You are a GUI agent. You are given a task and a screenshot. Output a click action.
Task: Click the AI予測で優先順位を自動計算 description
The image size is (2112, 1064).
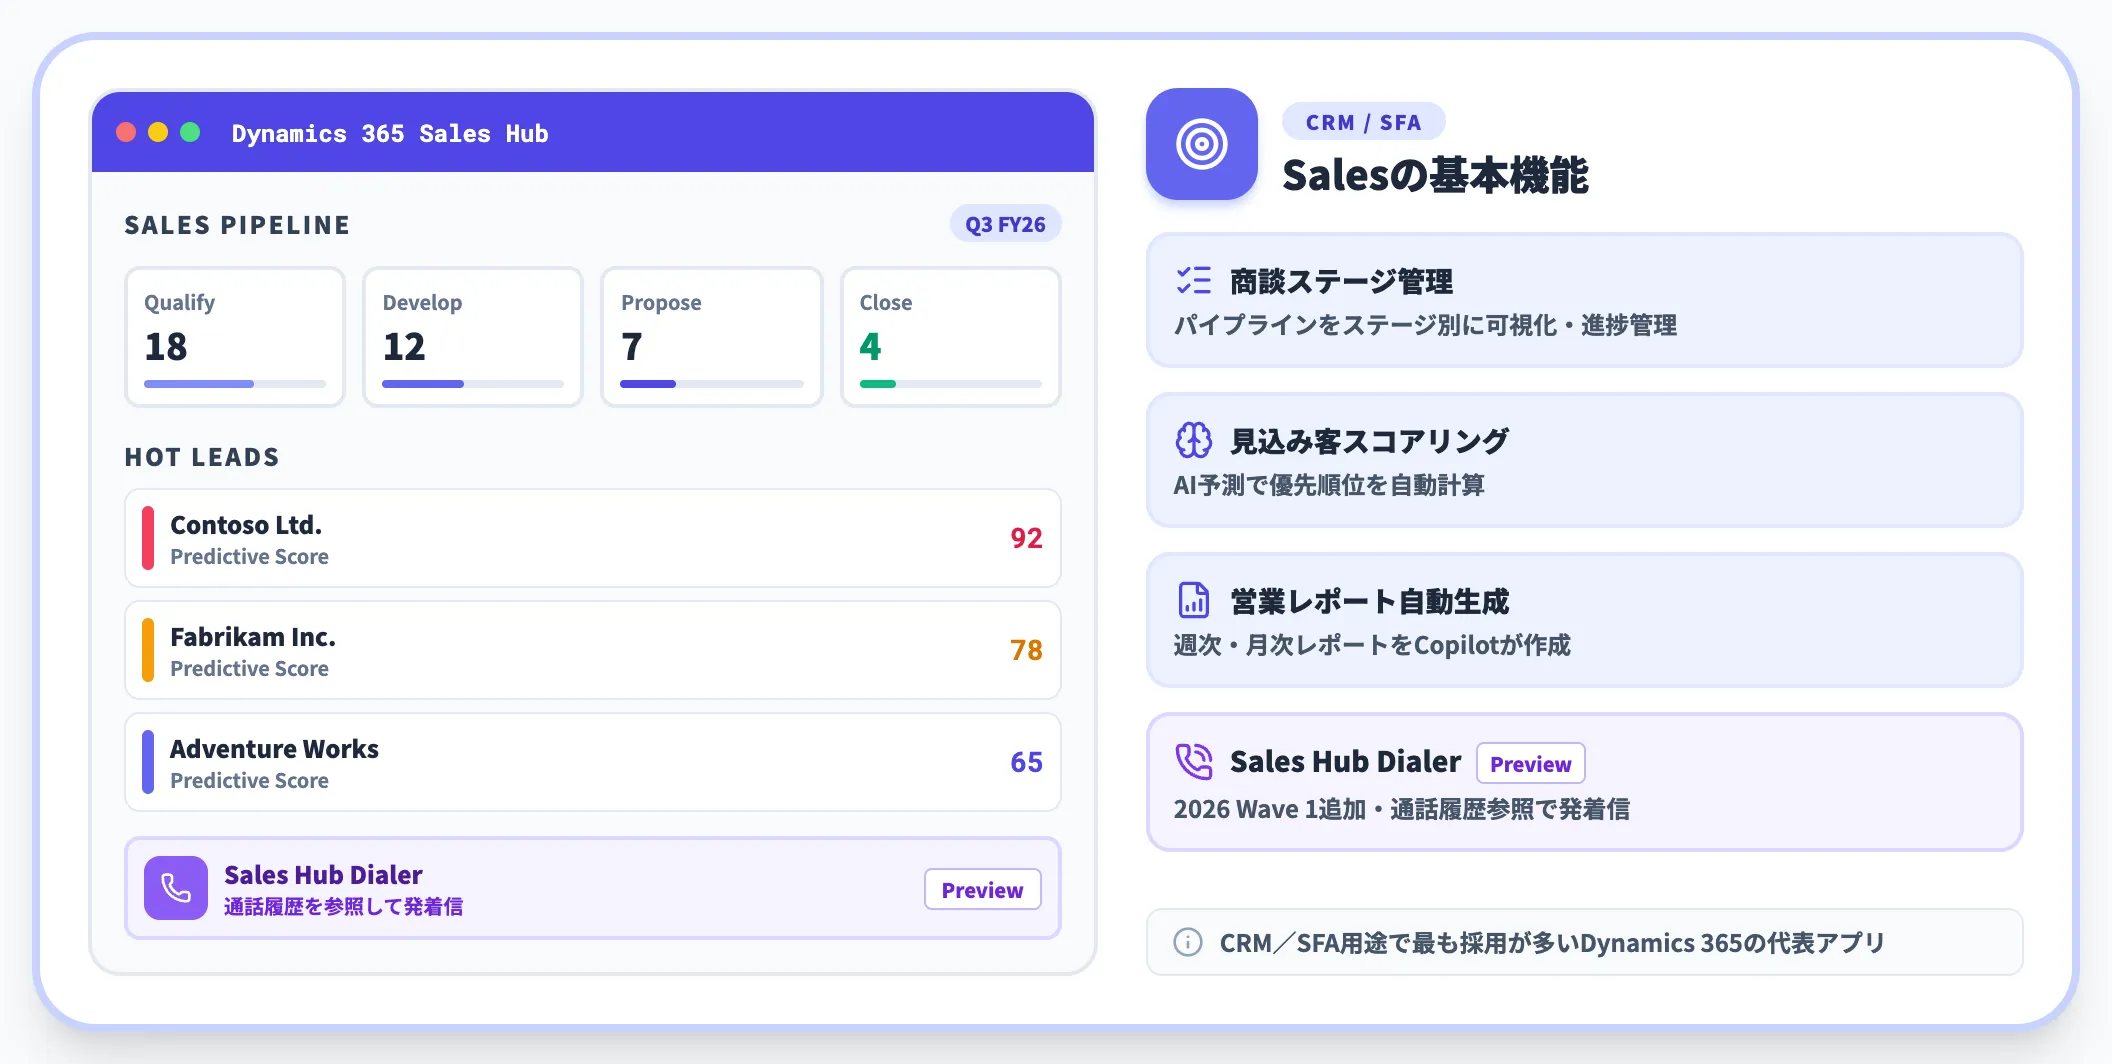(x=1329, y=485)
